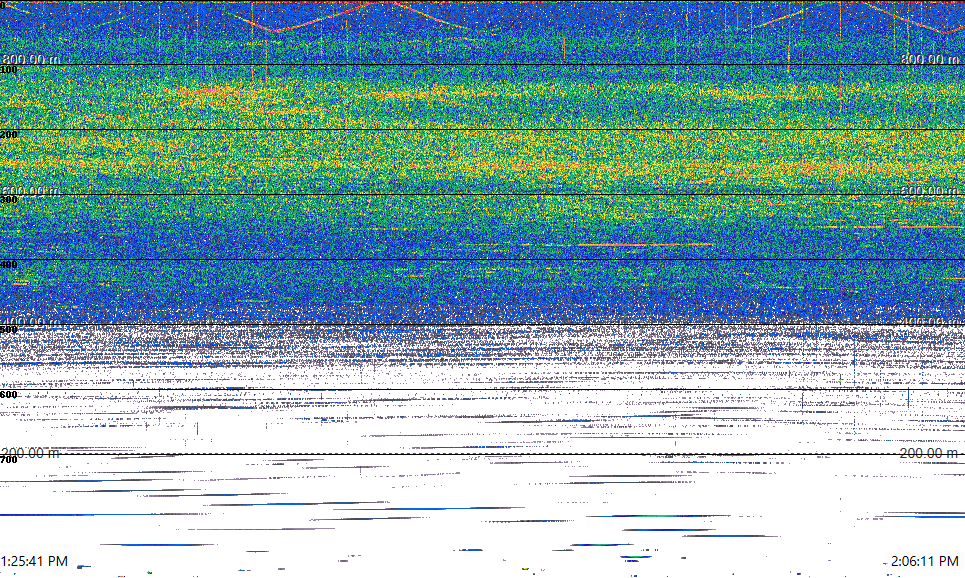
Task: Select the 300 depth gridline label
Action: coord(9,200)
